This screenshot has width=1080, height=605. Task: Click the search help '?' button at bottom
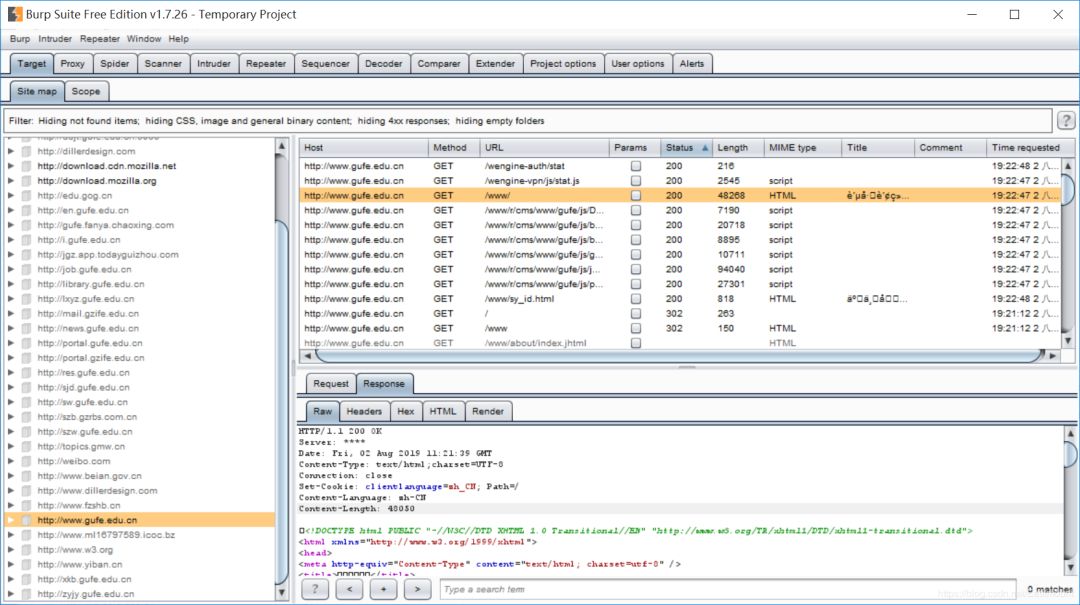314,589
